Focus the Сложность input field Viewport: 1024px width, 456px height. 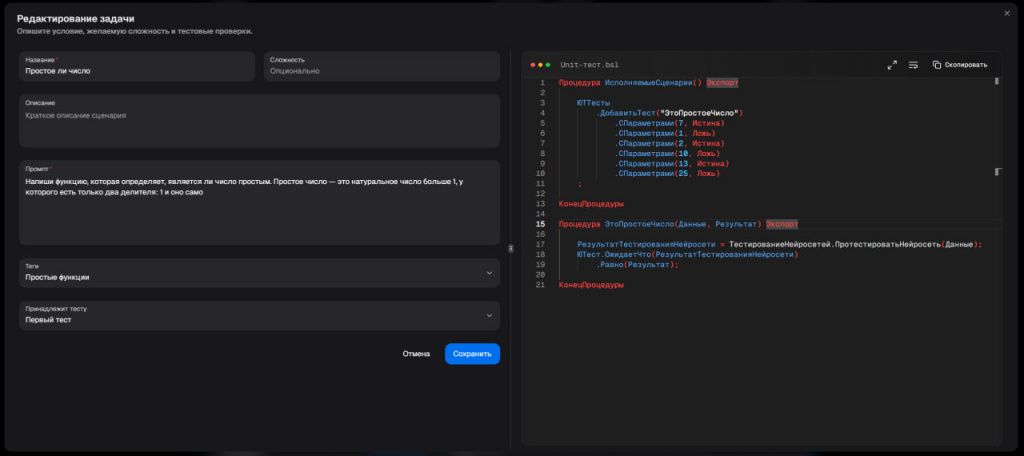[381, 66]
